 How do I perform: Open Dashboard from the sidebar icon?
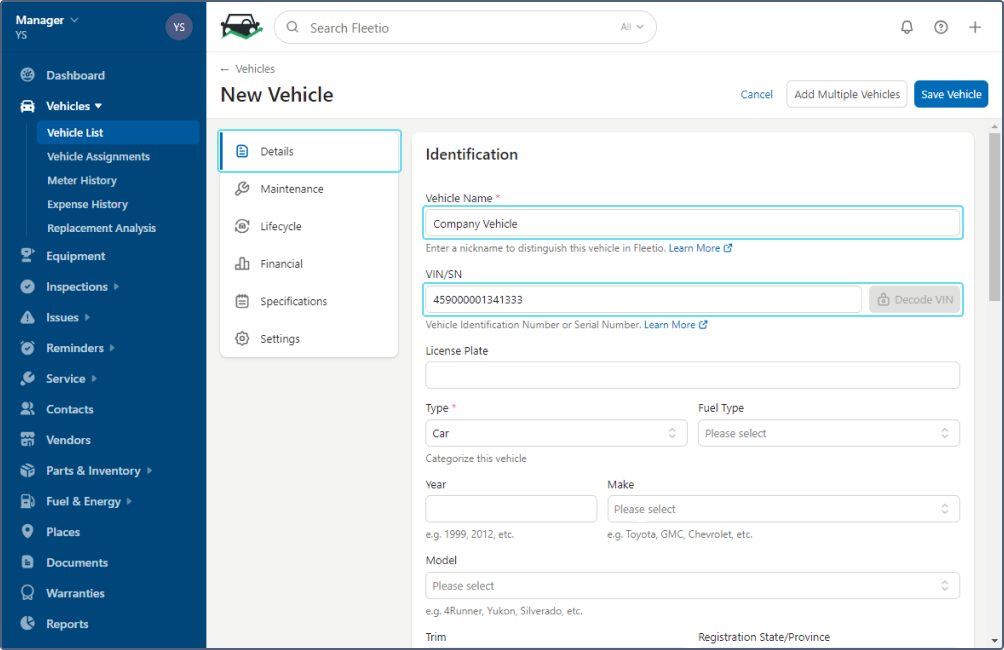pyautogui.click(x=27, y=75)
